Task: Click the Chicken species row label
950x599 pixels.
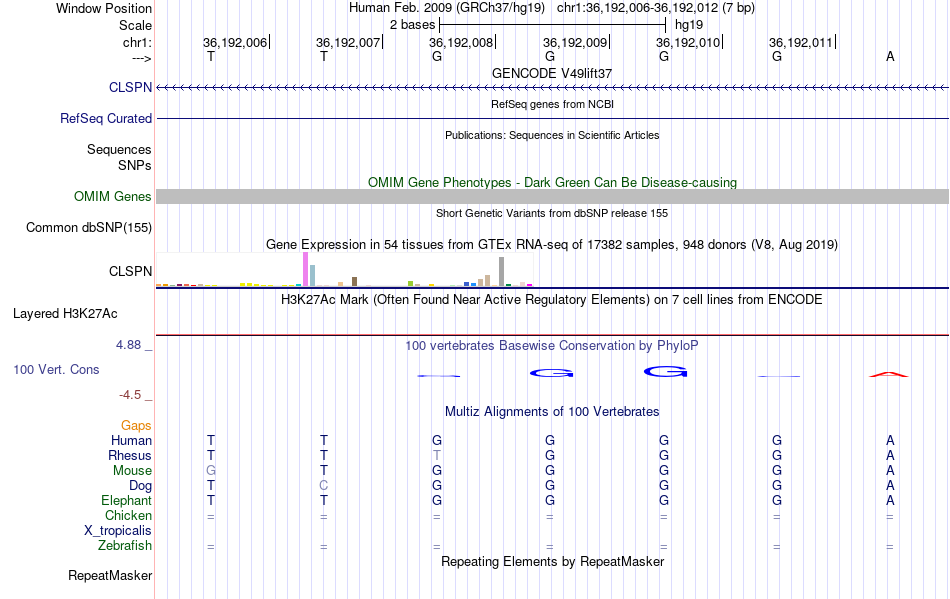Action: tap(128, 515)
